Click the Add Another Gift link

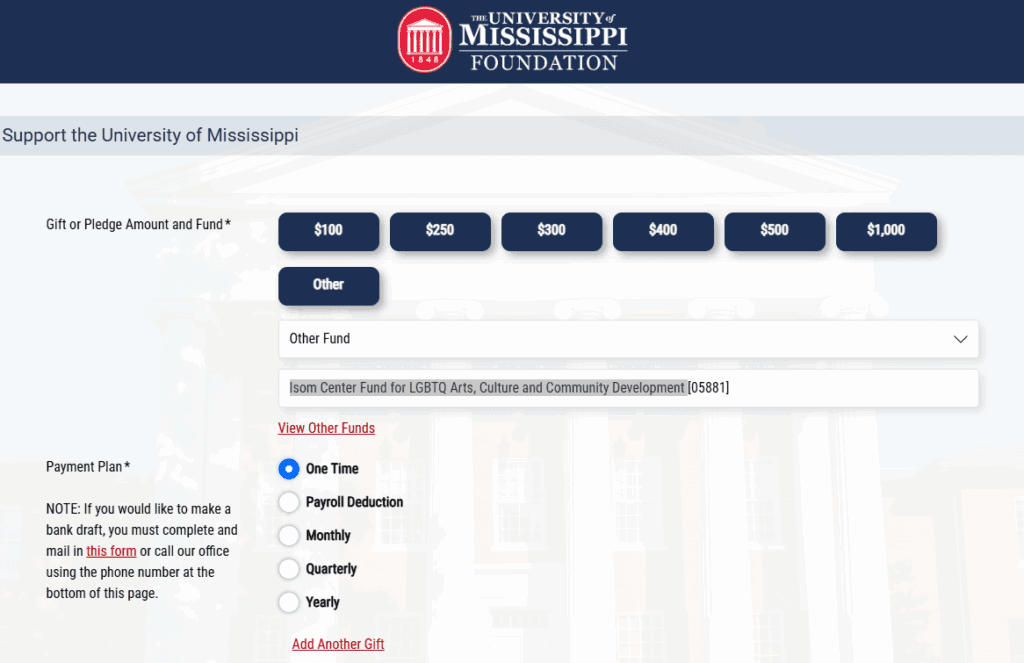[x=338, y=644]
